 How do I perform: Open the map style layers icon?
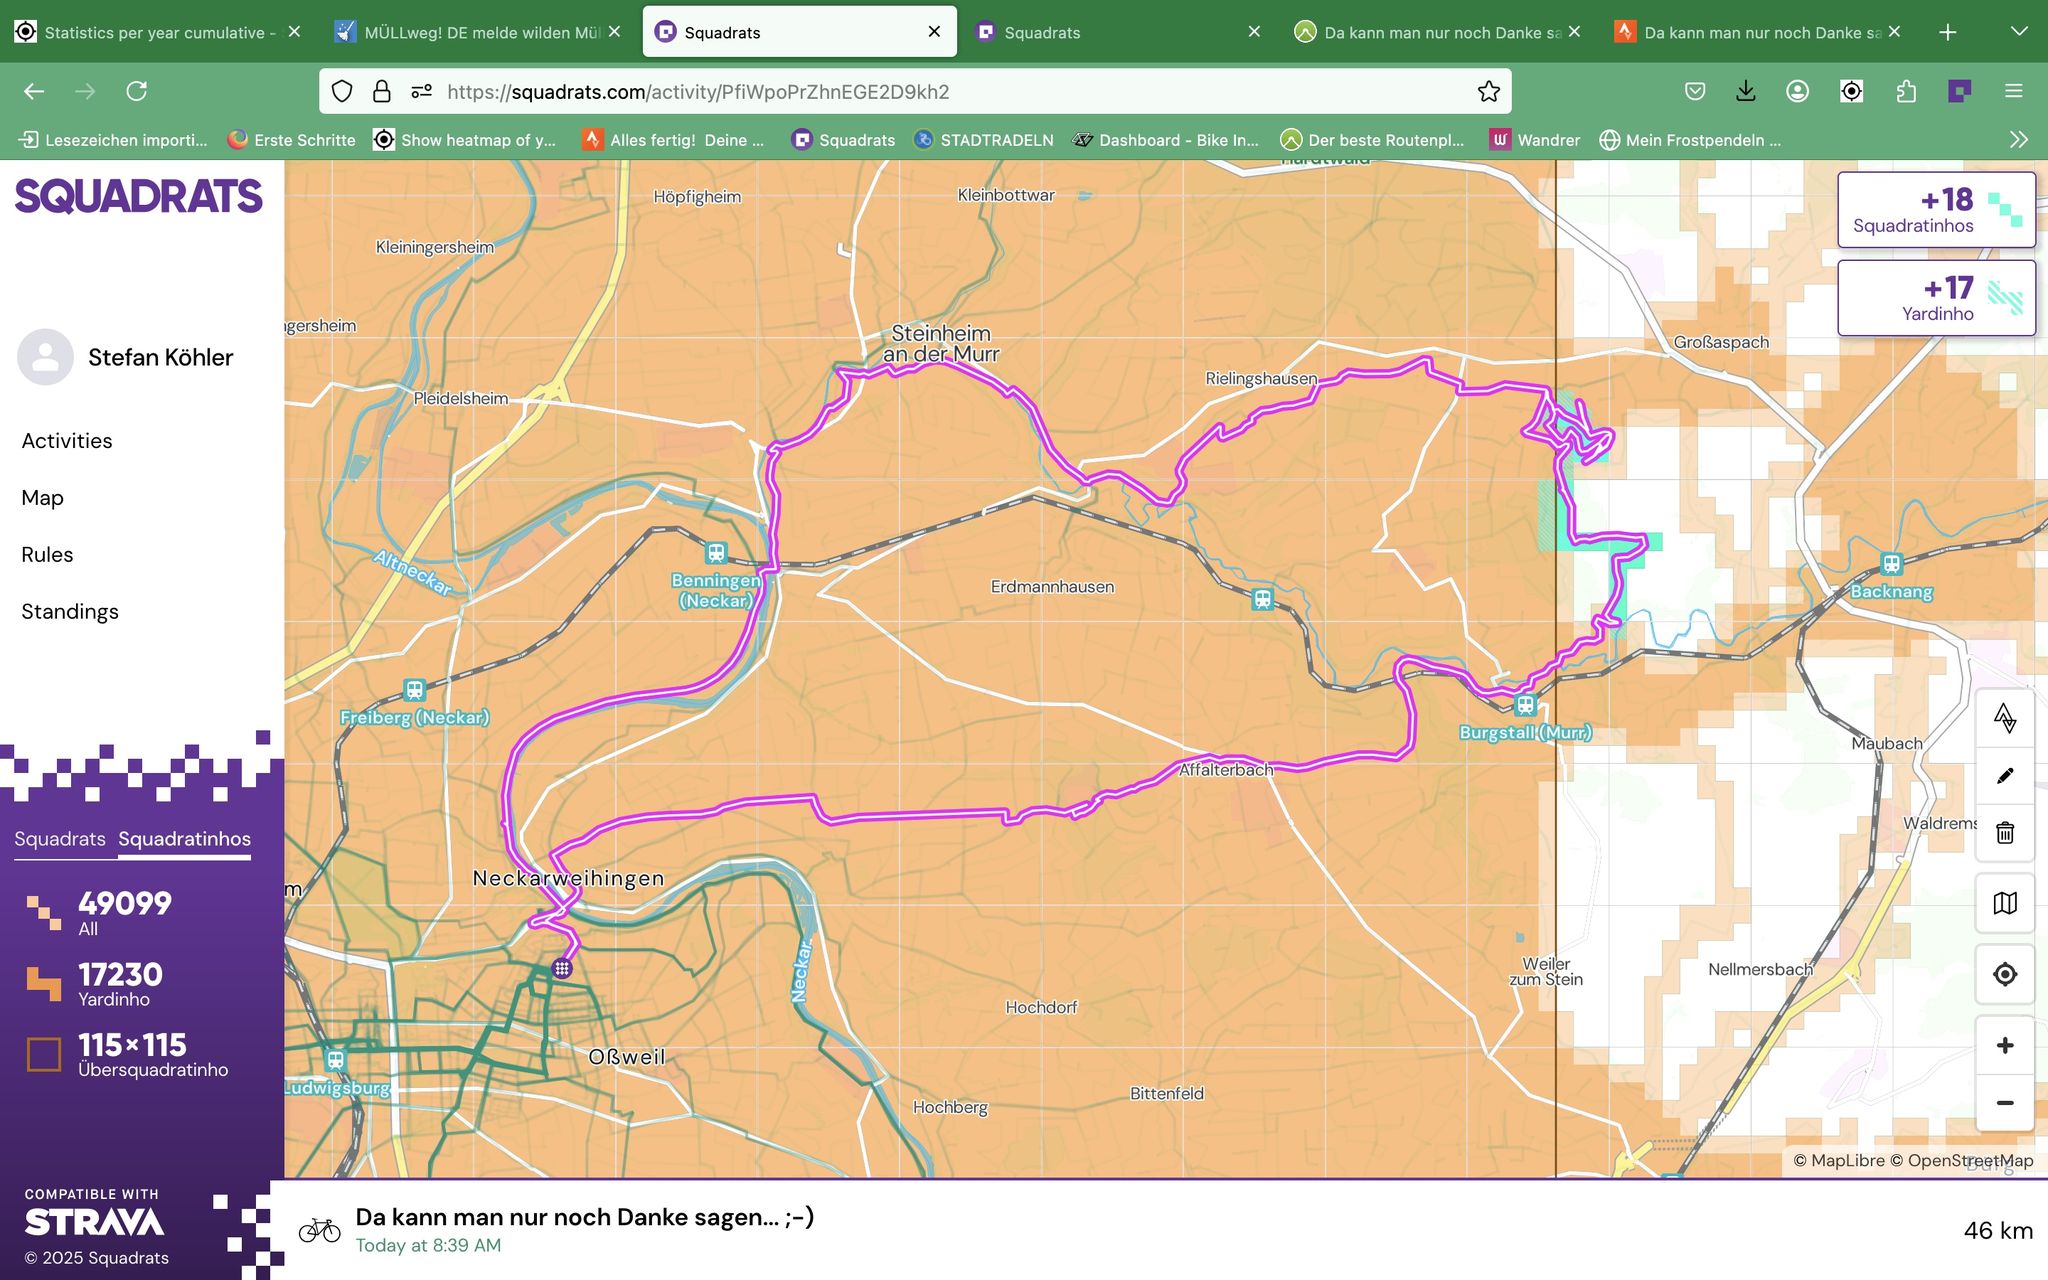[x=2004, y=903]
